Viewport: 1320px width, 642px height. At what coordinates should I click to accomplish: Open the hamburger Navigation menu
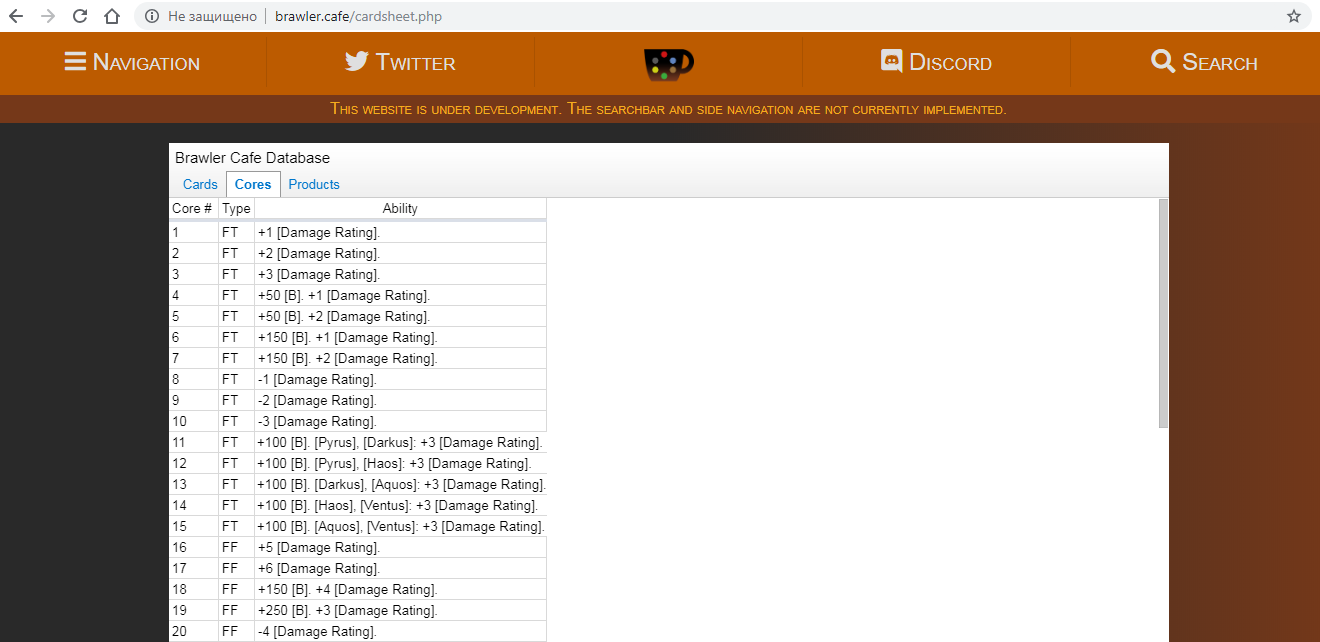pyautogui.click(x=75, y=62)
